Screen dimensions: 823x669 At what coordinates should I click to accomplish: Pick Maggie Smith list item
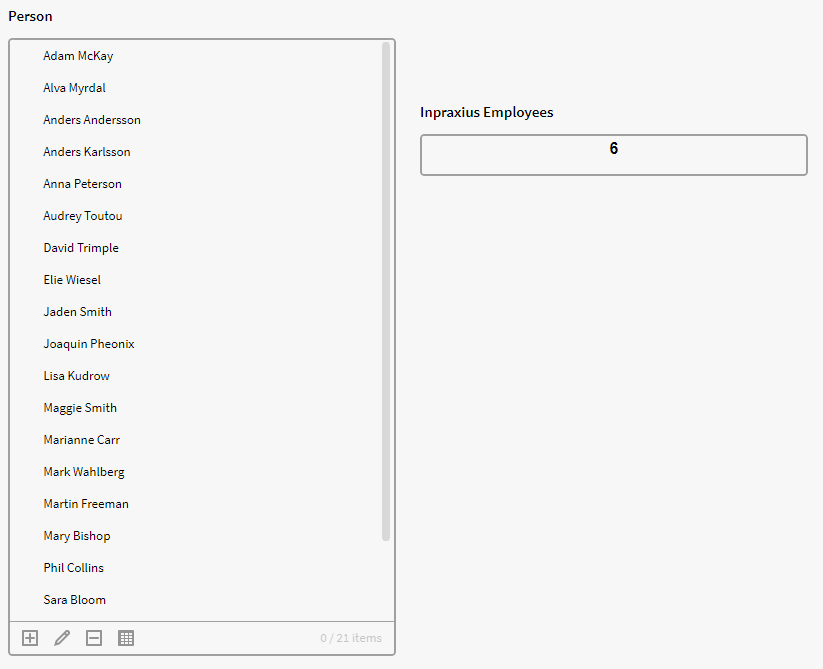coord(80,408)
